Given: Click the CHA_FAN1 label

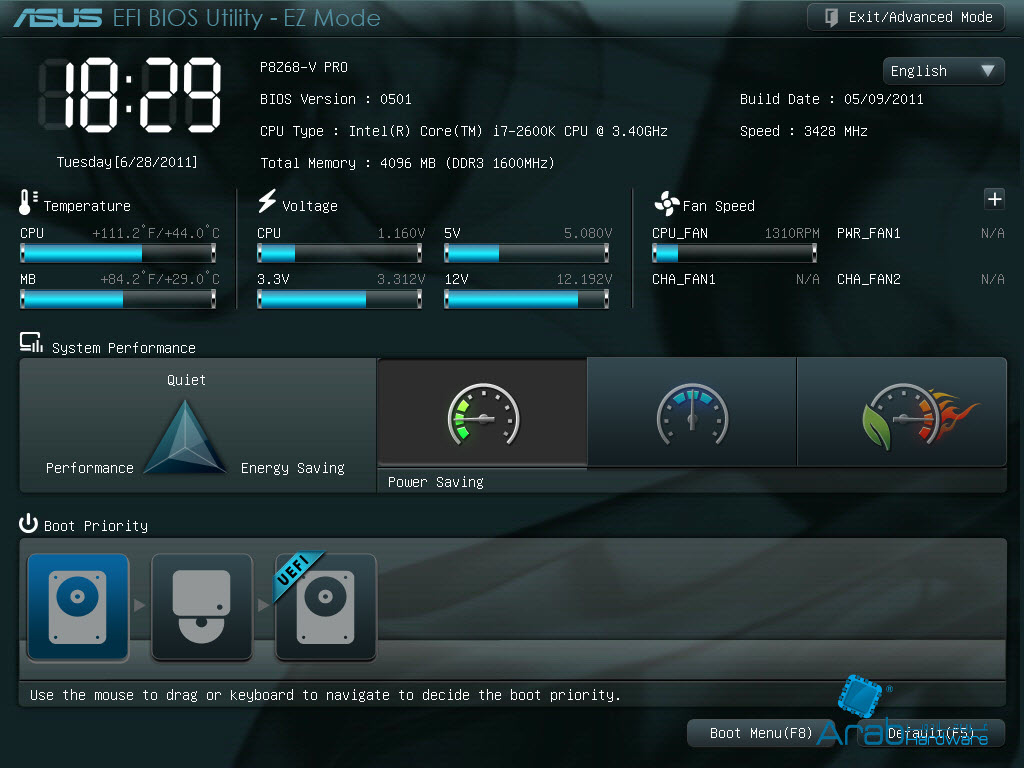Looking at the screenshot, I should click(x=684, y=280).
